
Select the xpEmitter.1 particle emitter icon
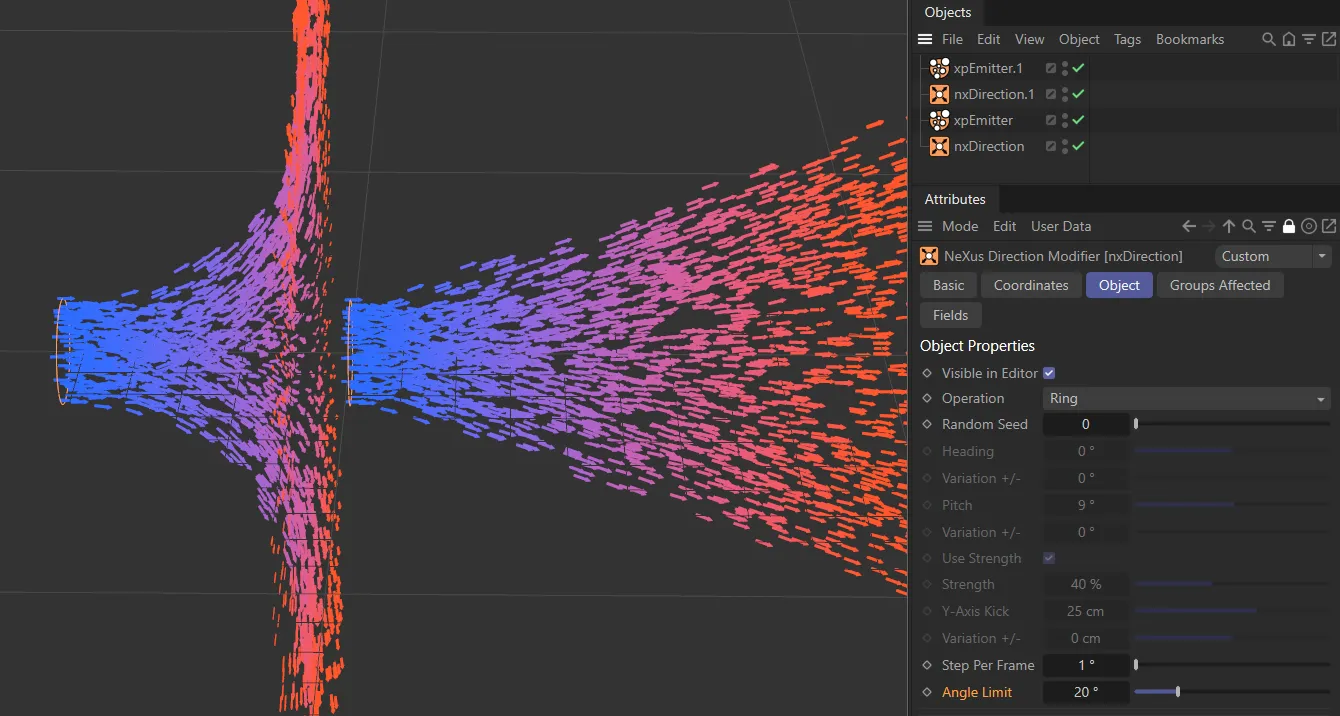938,67
